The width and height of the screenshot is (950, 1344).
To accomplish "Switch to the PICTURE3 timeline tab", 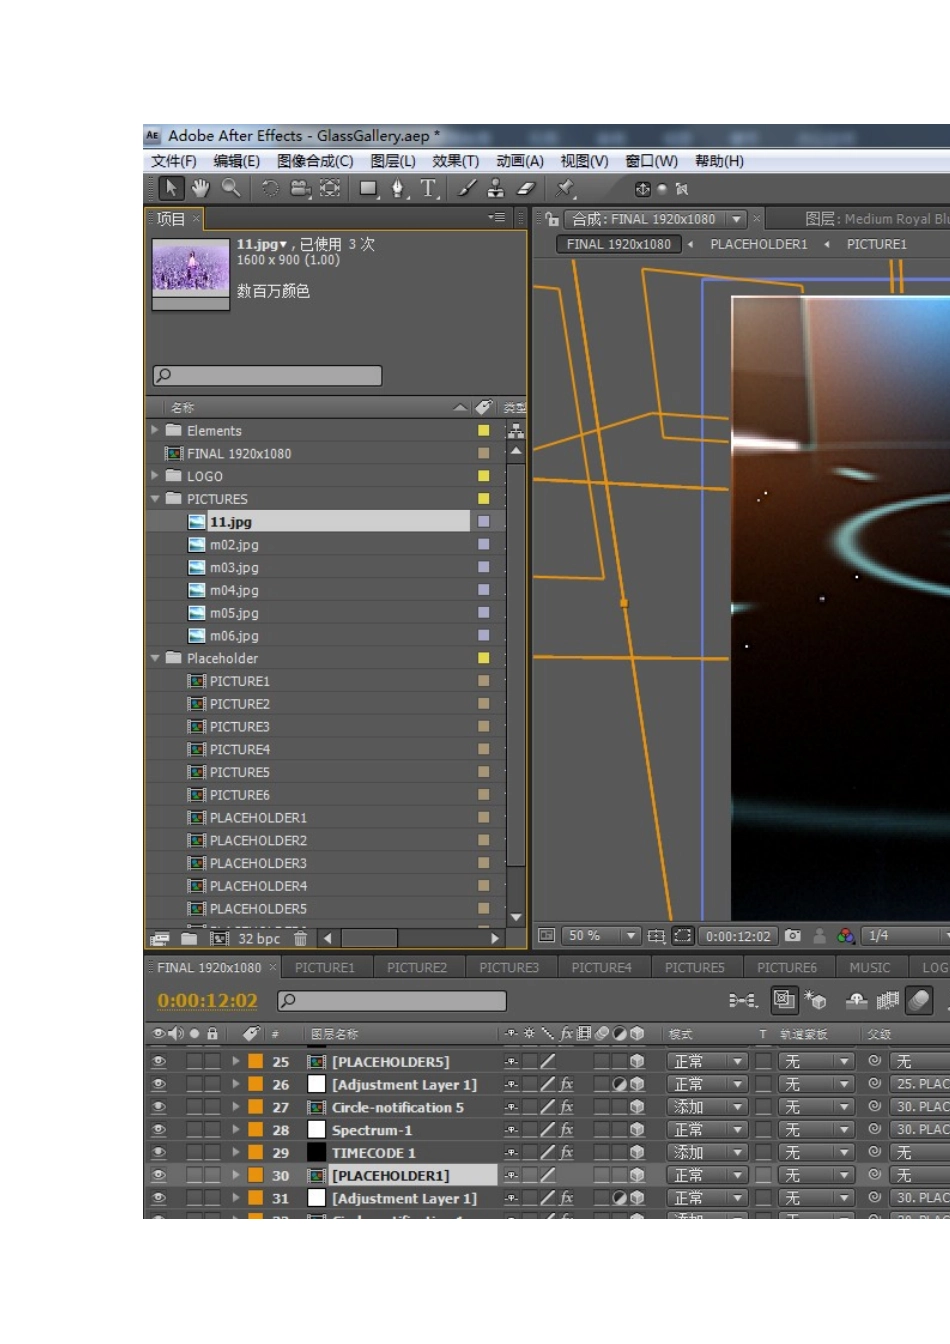I will point(509,967).
